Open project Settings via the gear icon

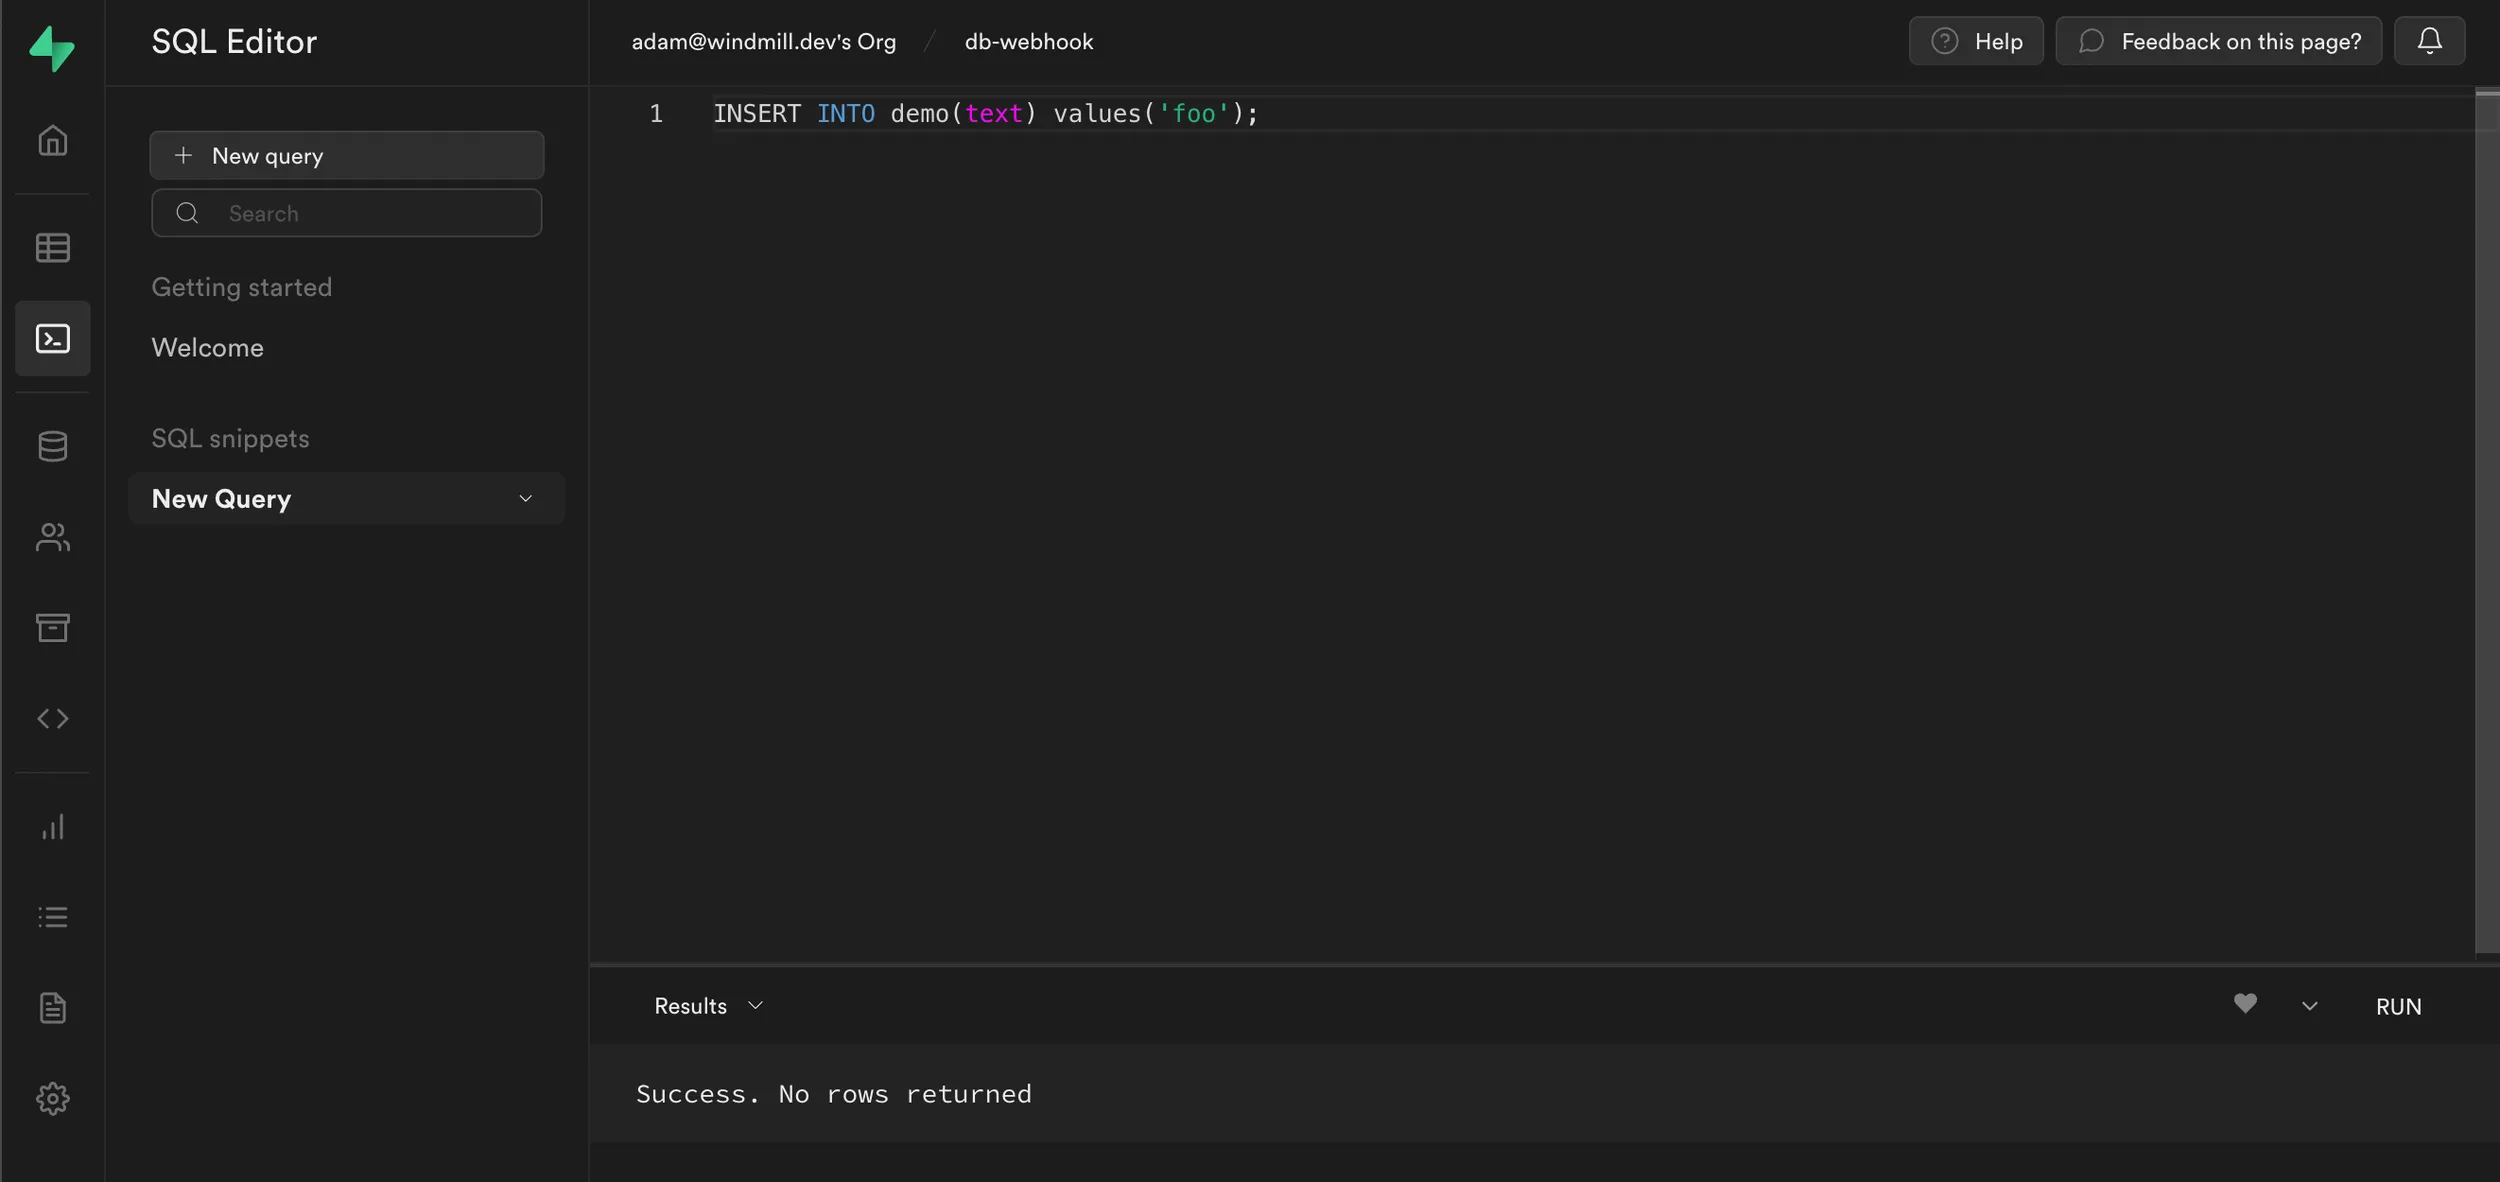click(x=52, y=1098)
